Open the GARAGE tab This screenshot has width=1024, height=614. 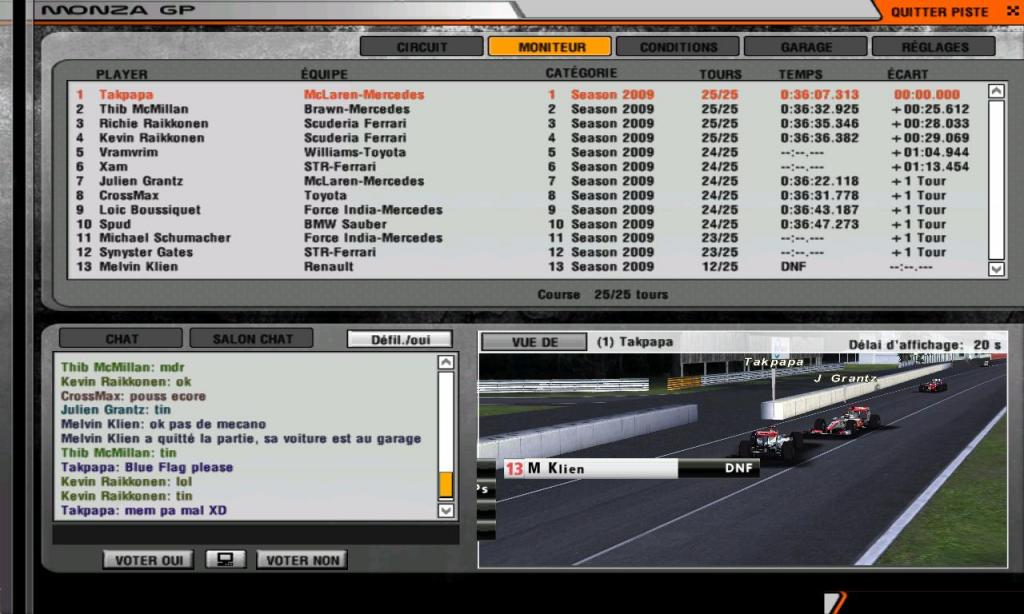tap(806, 47)
